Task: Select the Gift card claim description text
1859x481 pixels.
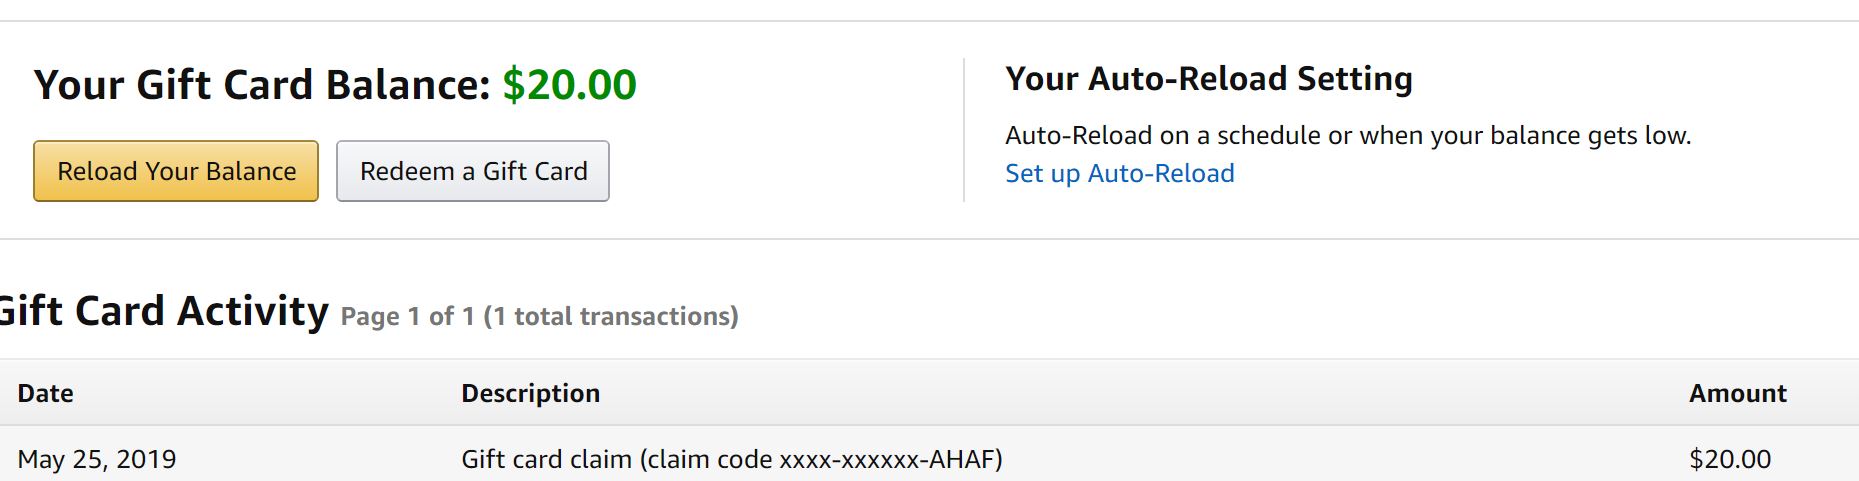Action: coord(546,459)
